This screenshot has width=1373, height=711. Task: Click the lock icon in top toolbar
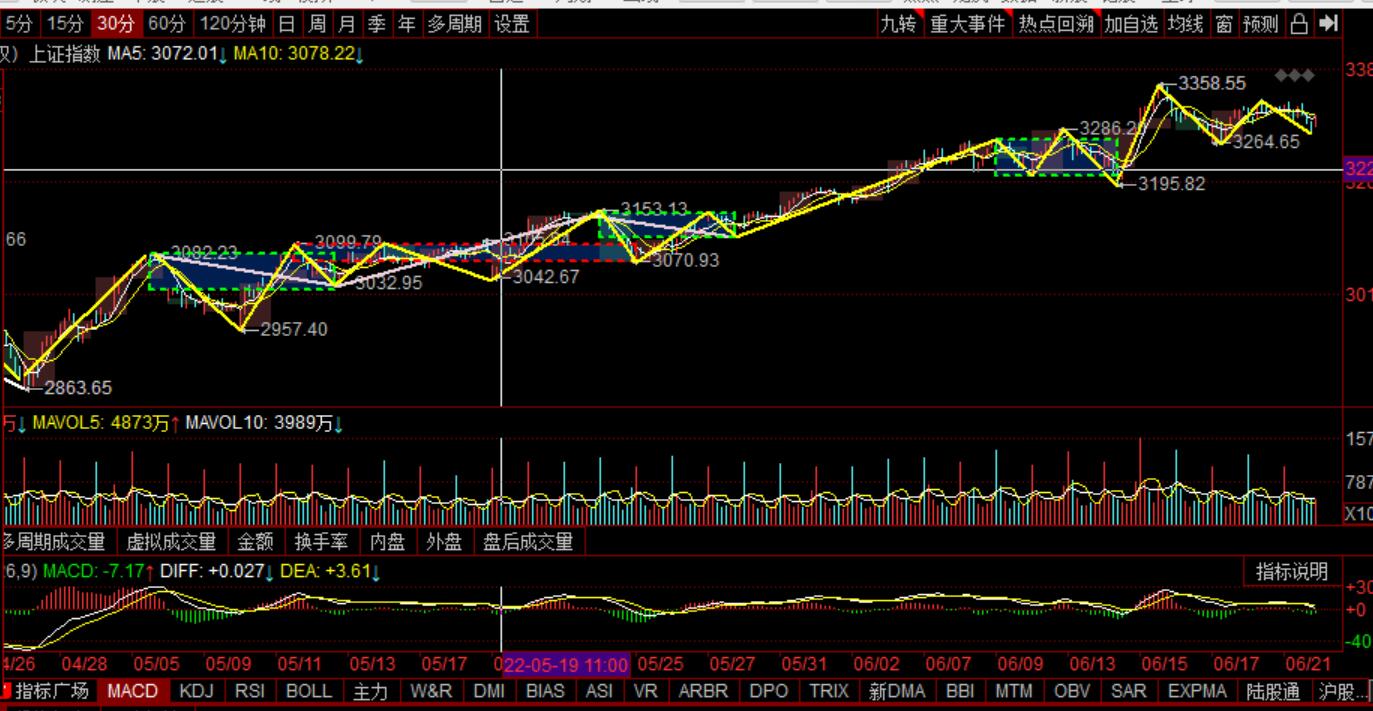[1299, 24]
